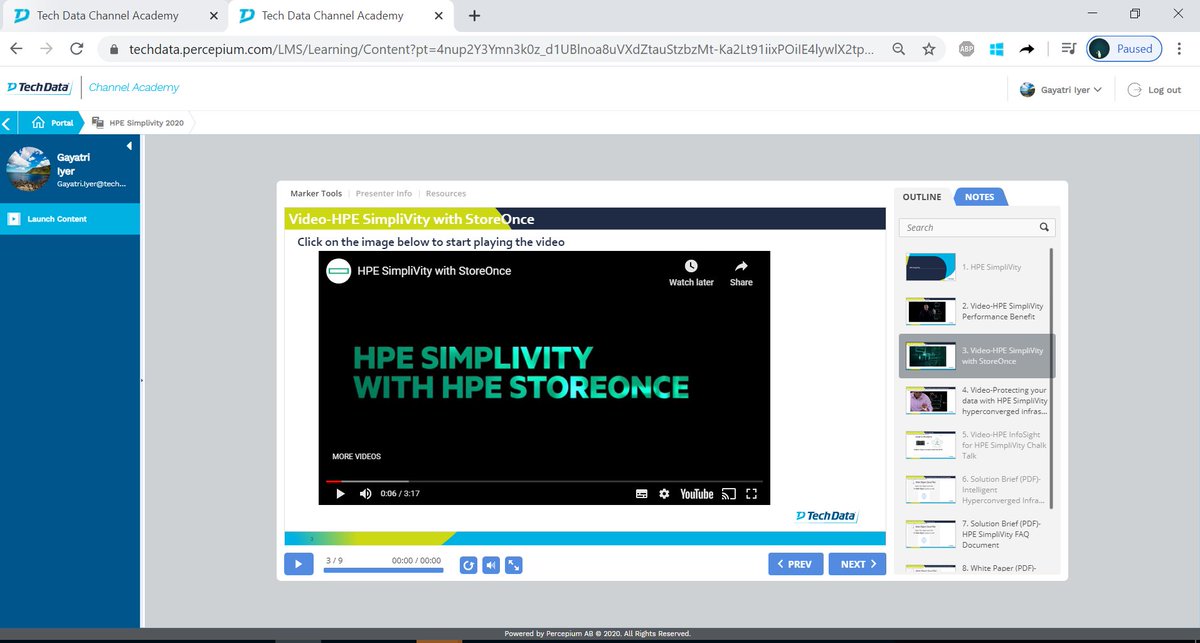Click the Paused profile button

[x=1124, y=48]
